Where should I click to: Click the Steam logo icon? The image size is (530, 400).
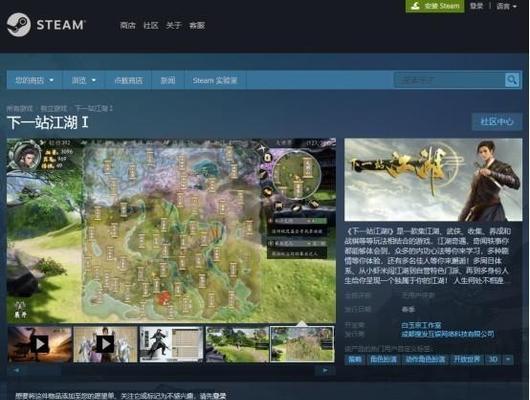[x=19, y=25]
